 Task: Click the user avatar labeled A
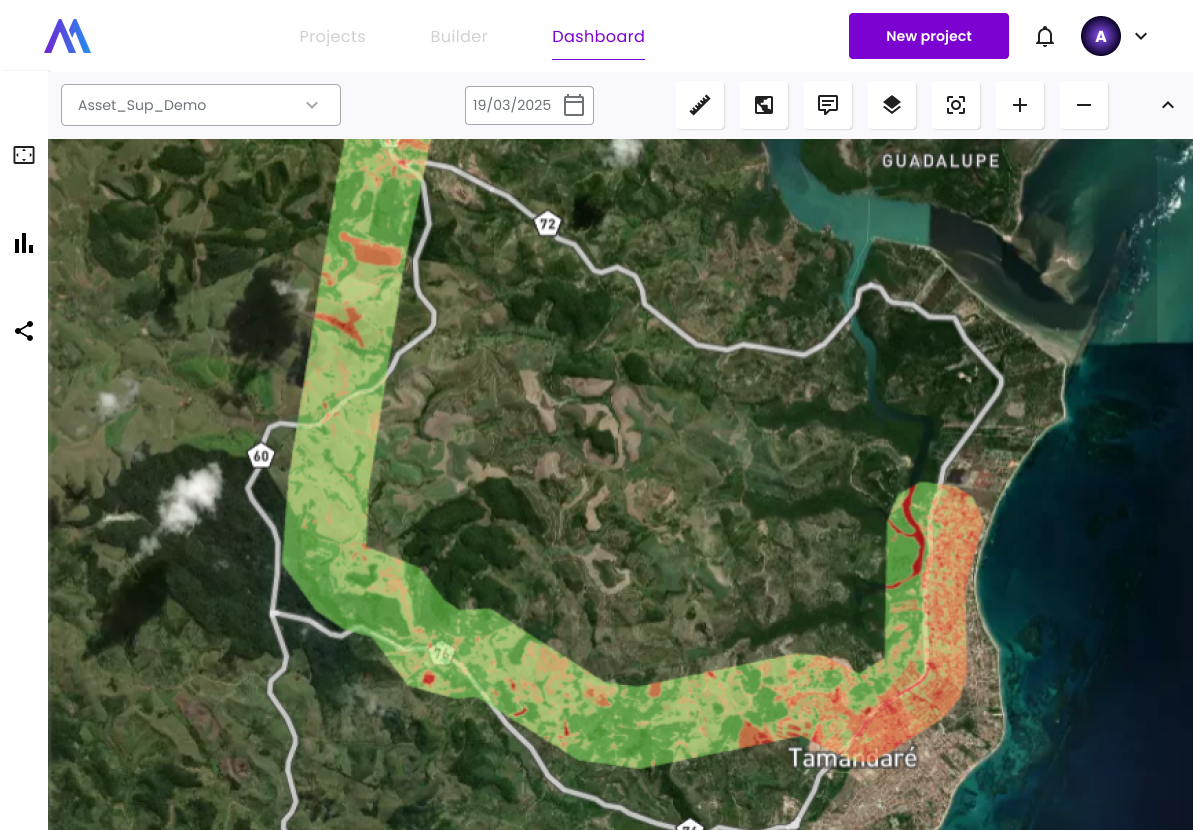[x=1100, y=37]
